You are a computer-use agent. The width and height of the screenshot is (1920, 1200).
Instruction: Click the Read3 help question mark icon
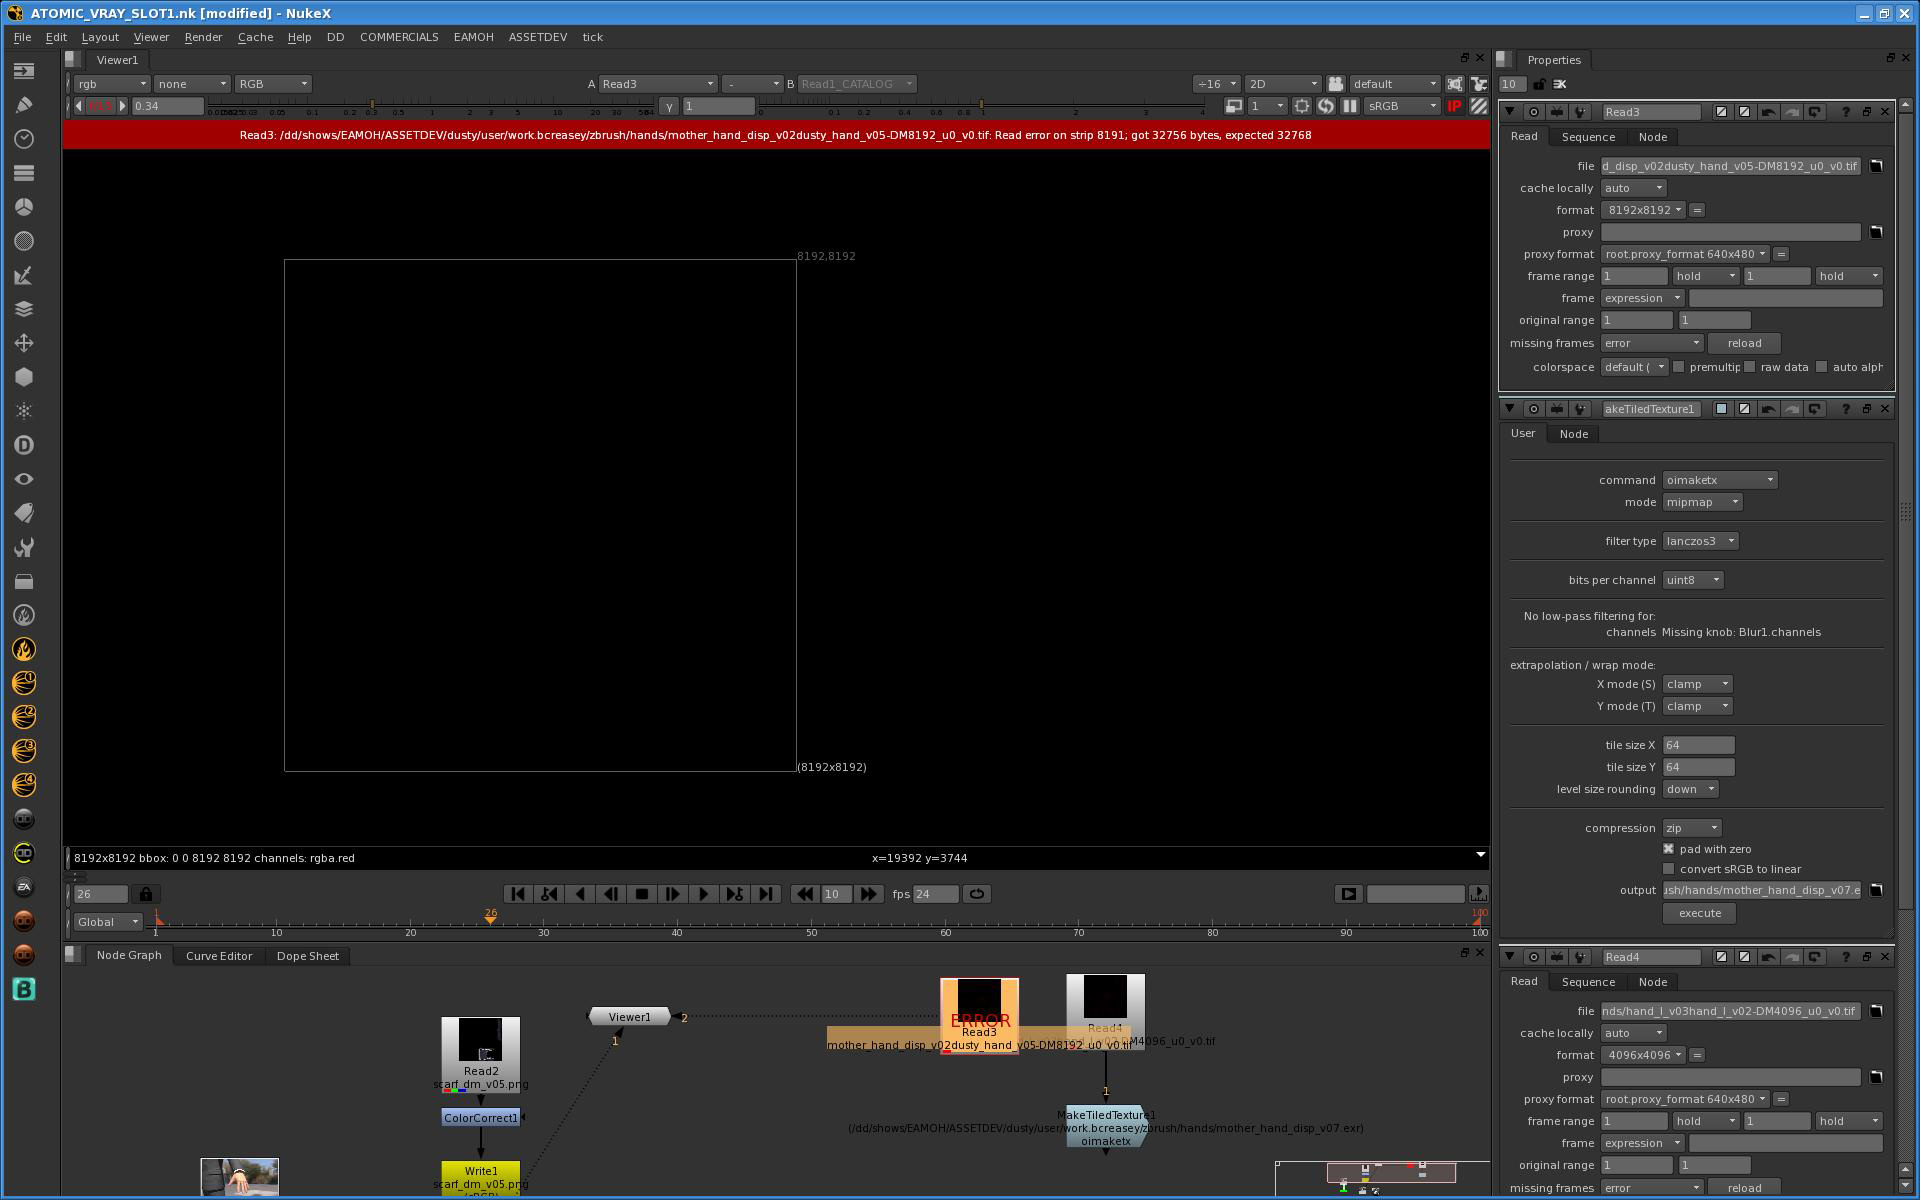(x=1845, y=112)
